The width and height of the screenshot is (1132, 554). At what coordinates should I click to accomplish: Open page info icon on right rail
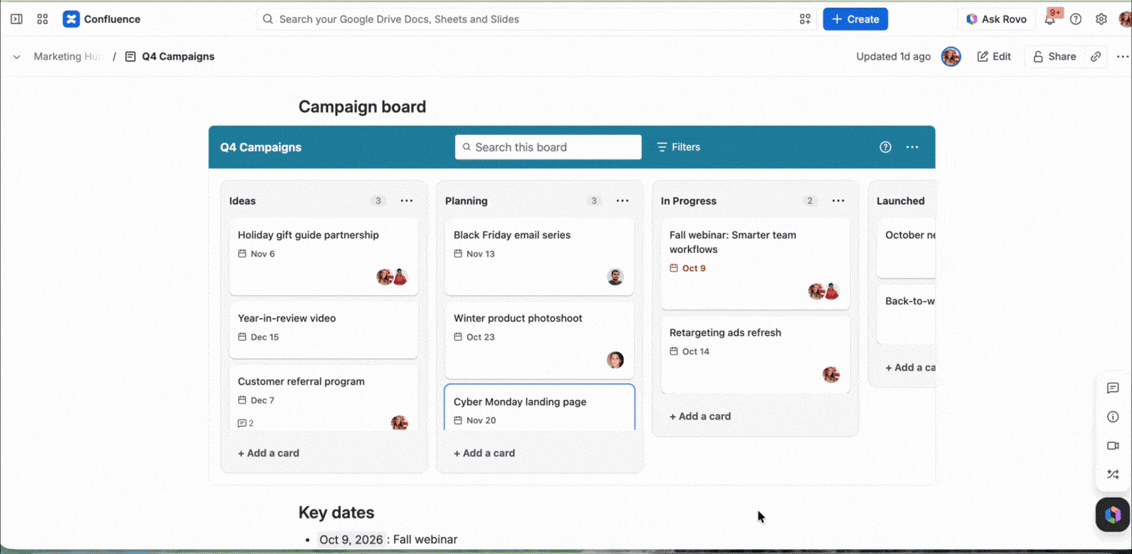[x=1113, y=417]
